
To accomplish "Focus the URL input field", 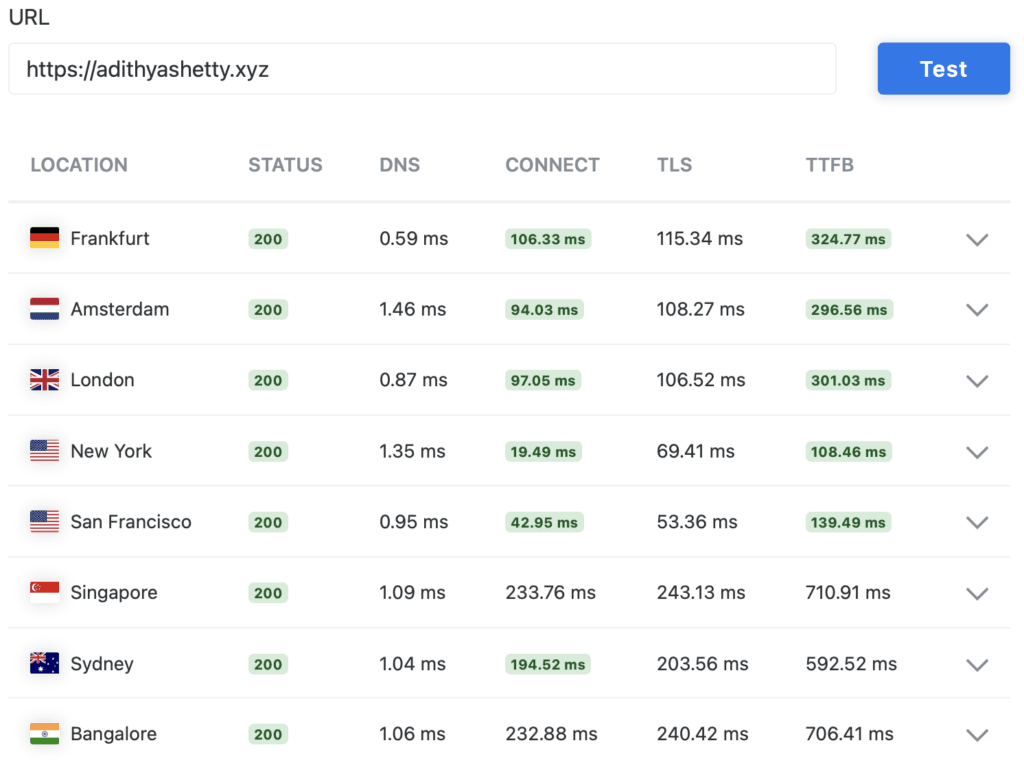I will [422, 69].
